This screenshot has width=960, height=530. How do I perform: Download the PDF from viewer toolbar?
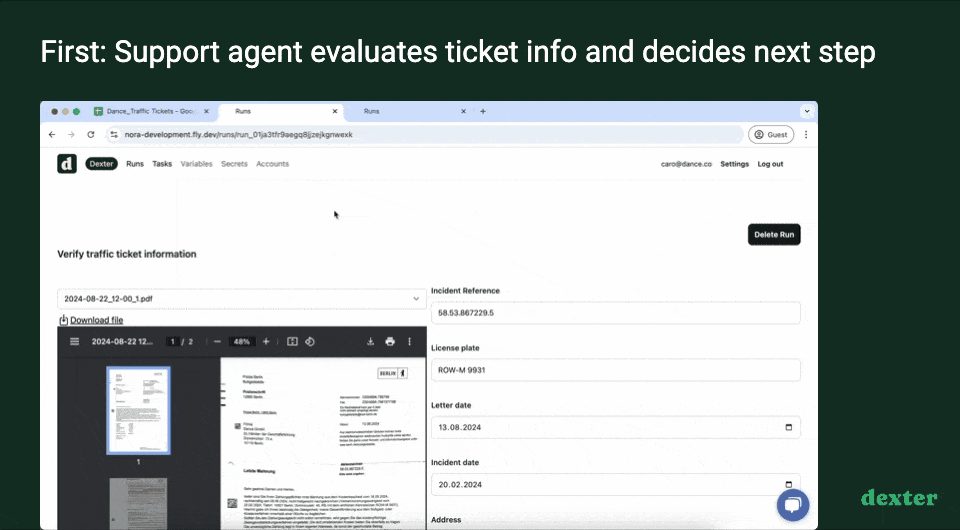370,342
